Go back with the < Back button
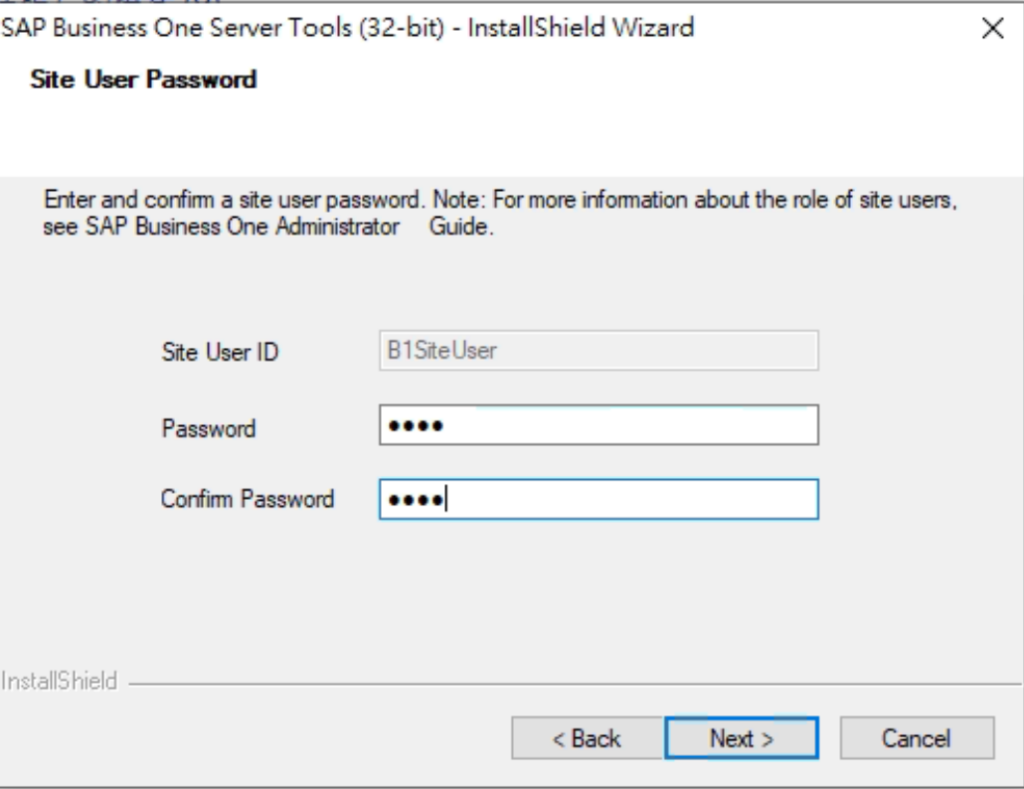 (x=587, y=738)
